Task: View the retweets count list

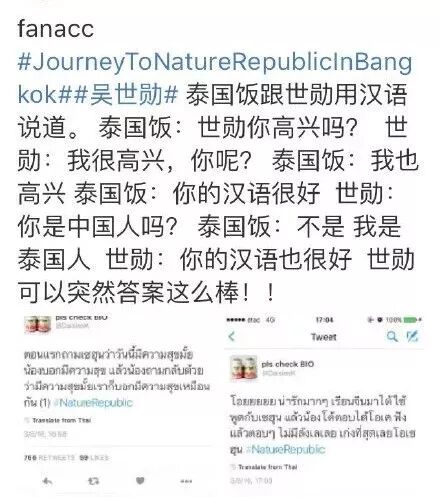Action: 49,458
